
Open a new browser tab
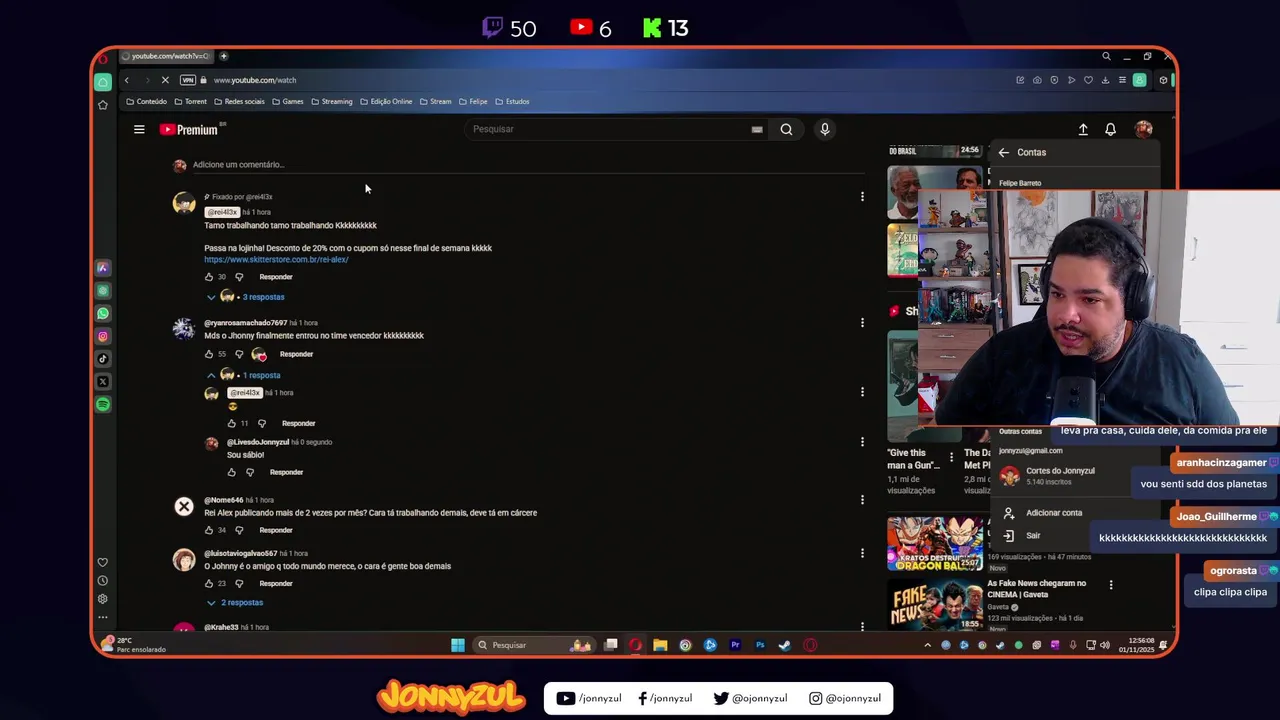click(x=223, y=56)
